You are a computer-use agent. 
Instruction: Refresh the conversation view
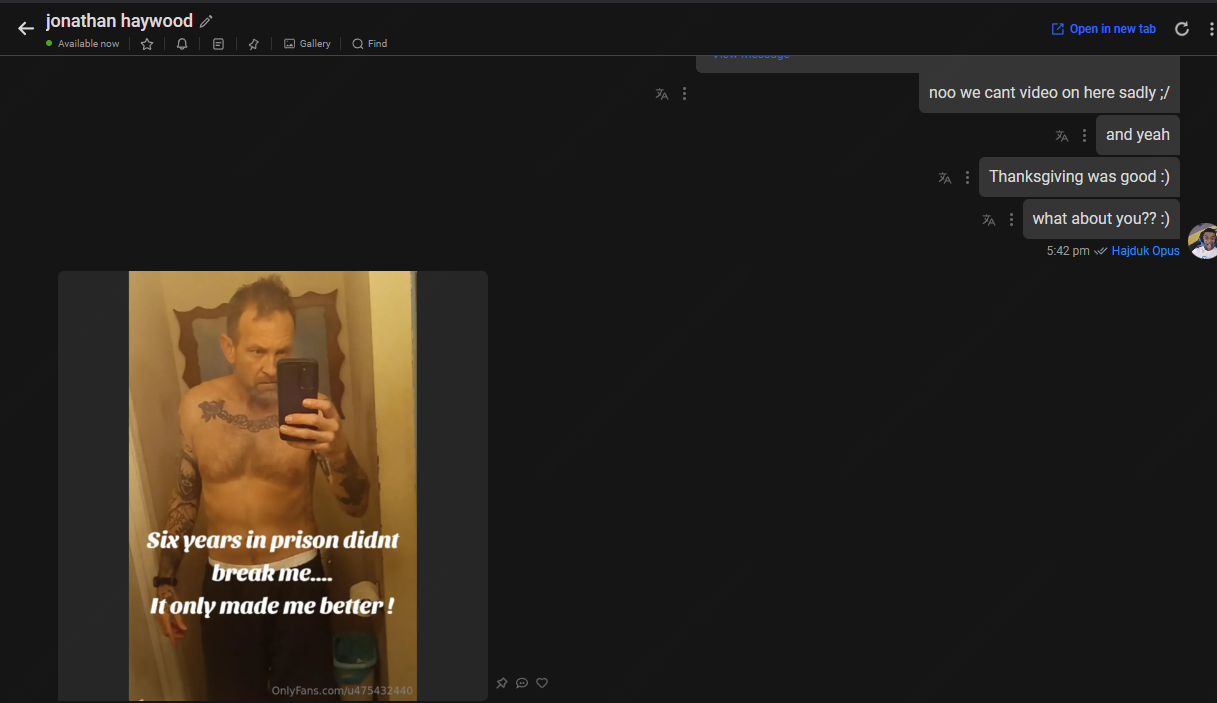tap(1181, 28)
